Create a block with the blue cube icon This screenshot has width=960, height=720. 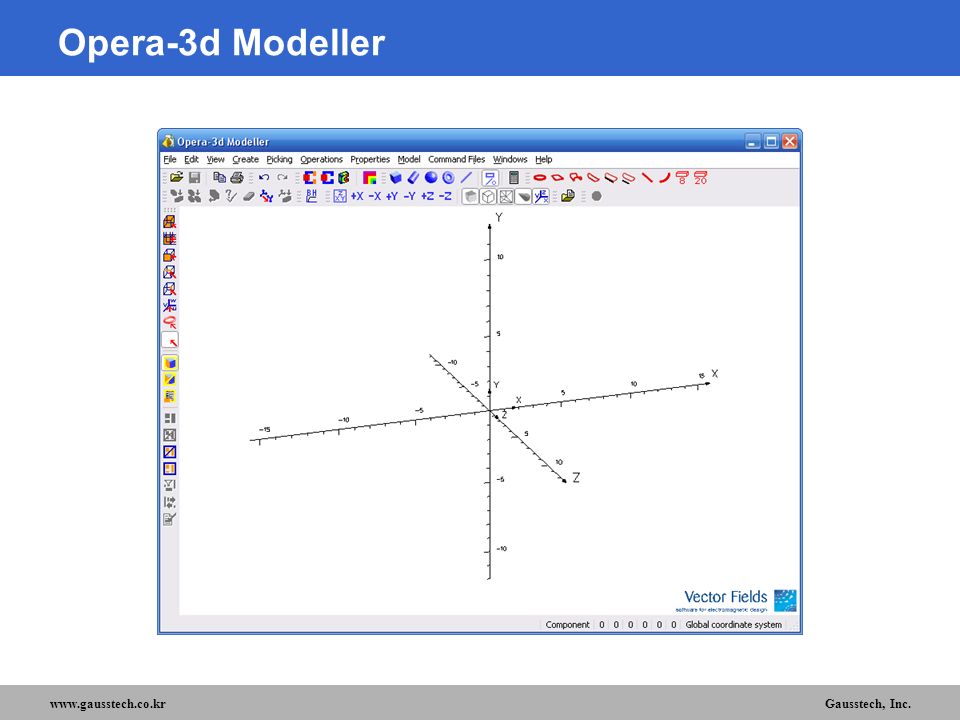[396, 178]
